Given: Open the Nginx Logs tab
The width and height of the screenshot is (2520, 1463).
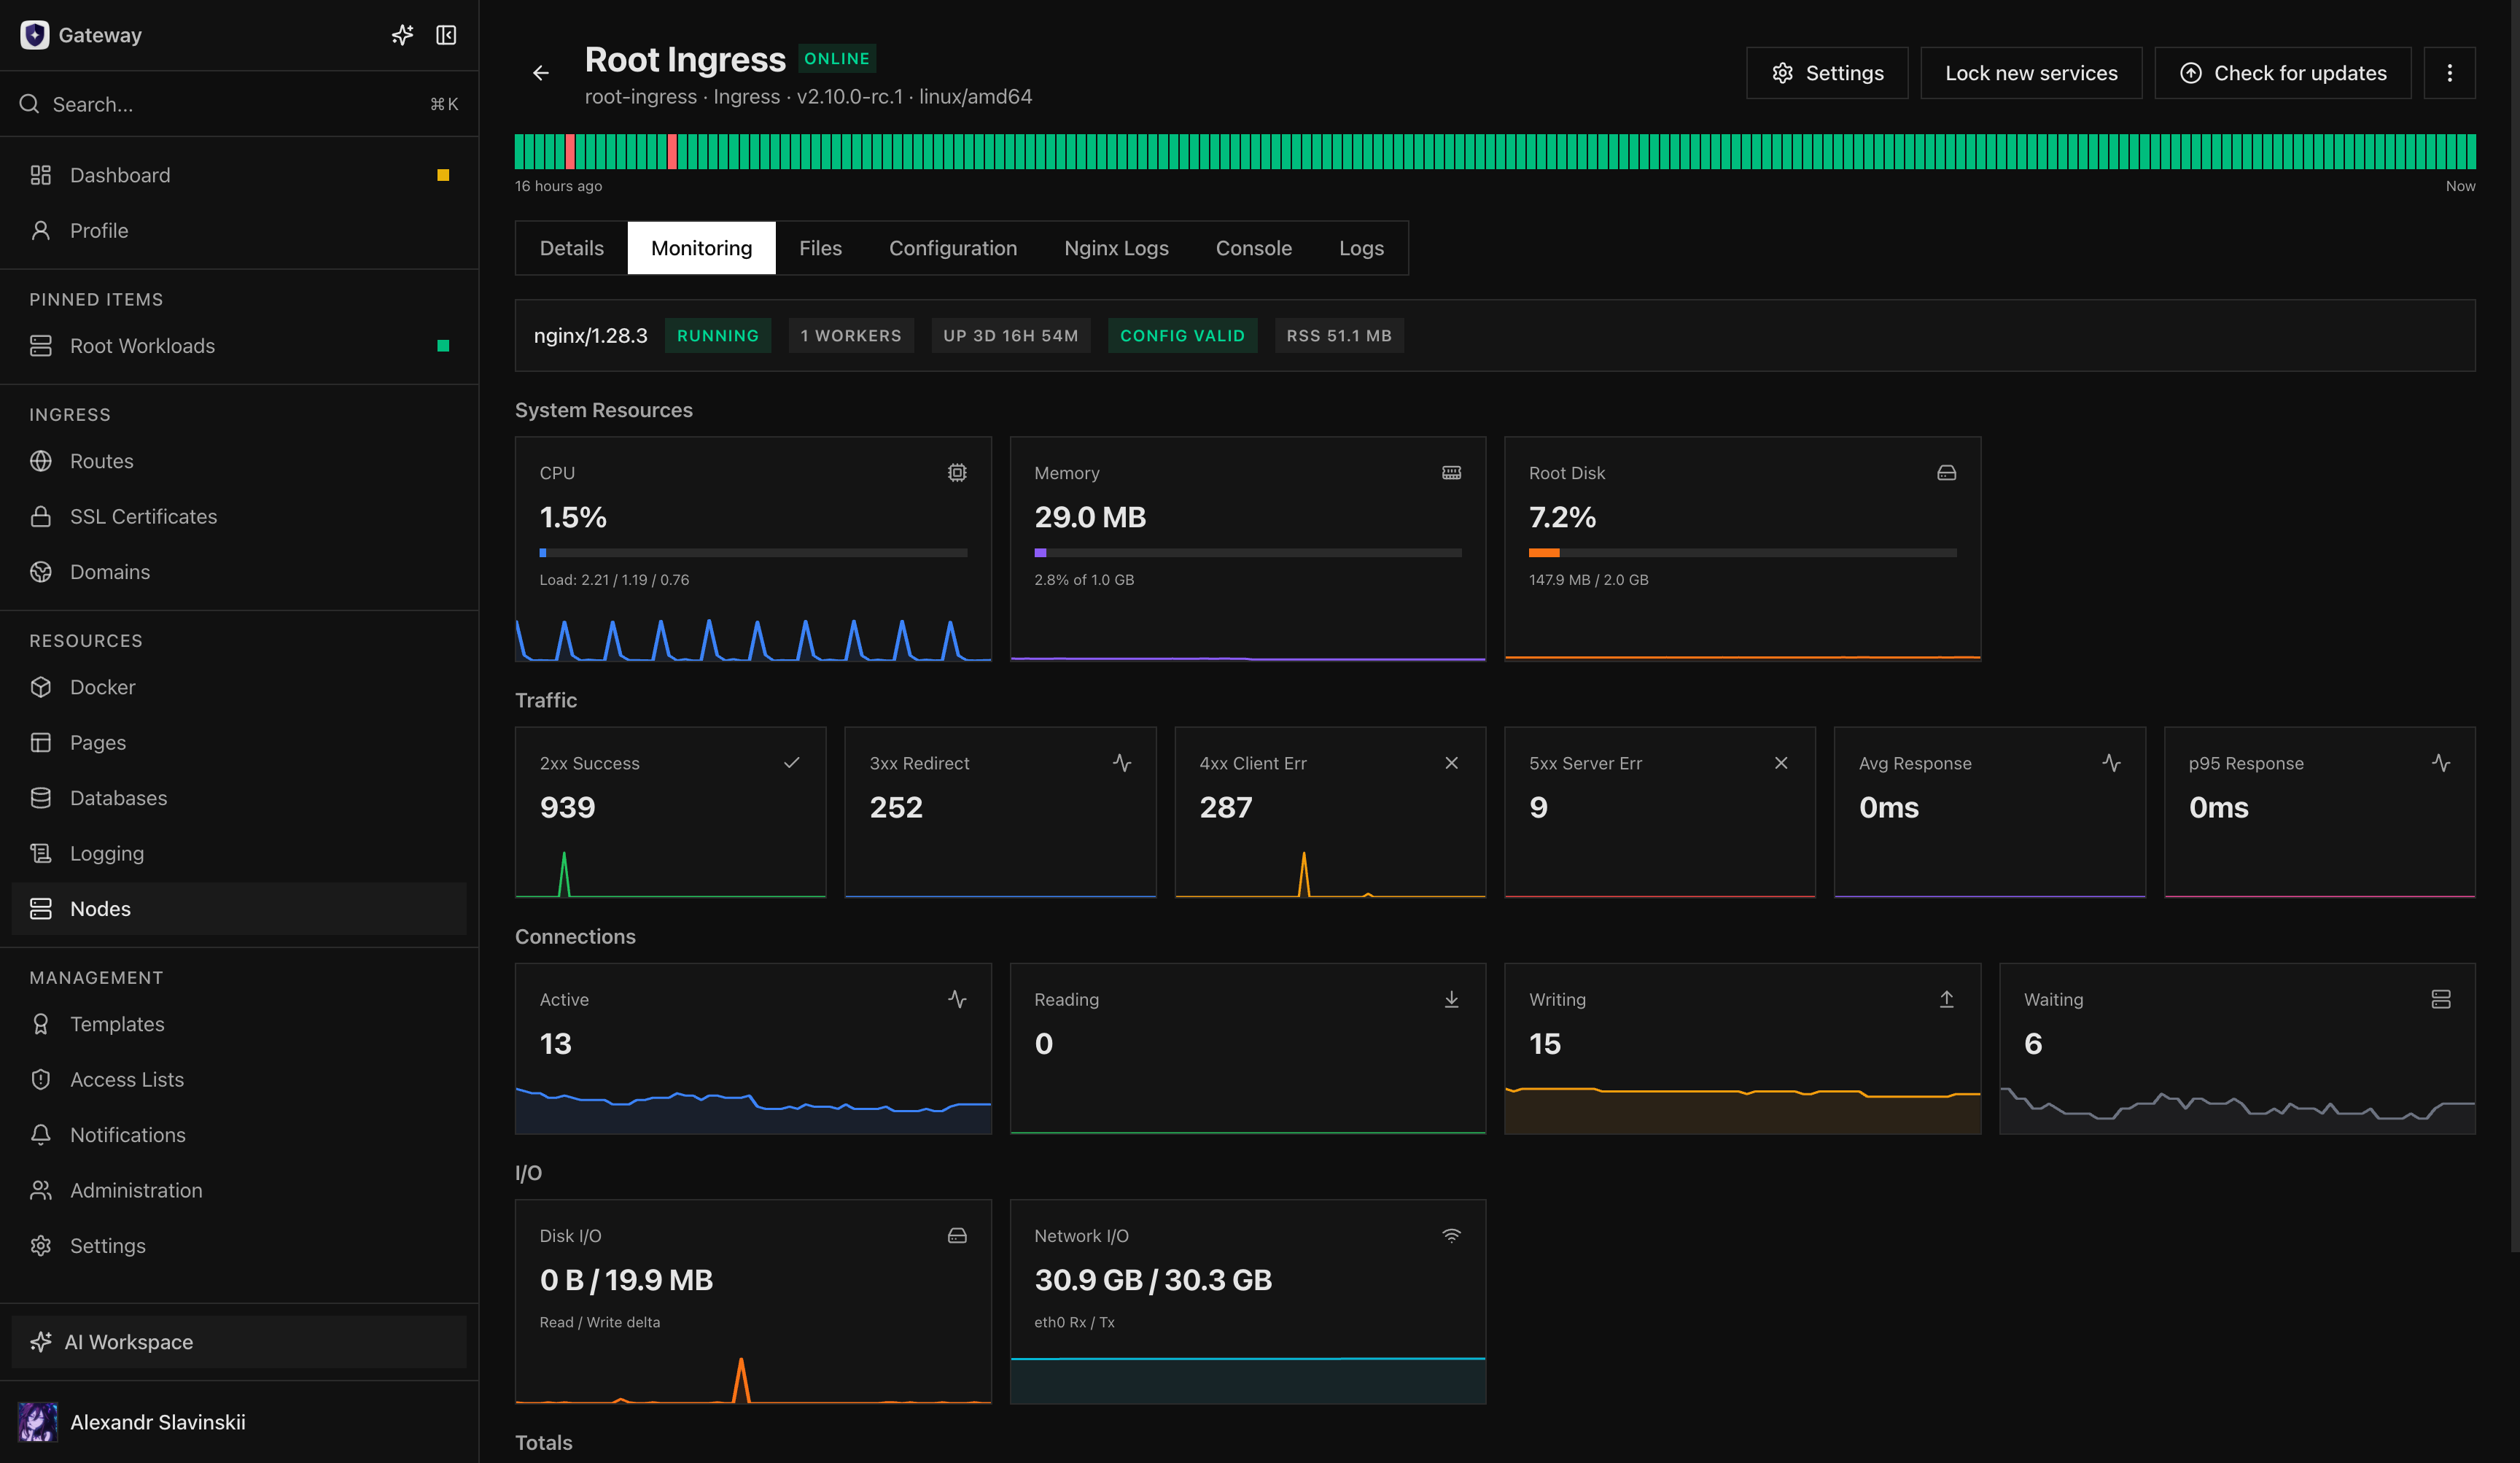Looking at the screenshot, I should 1116,248.
